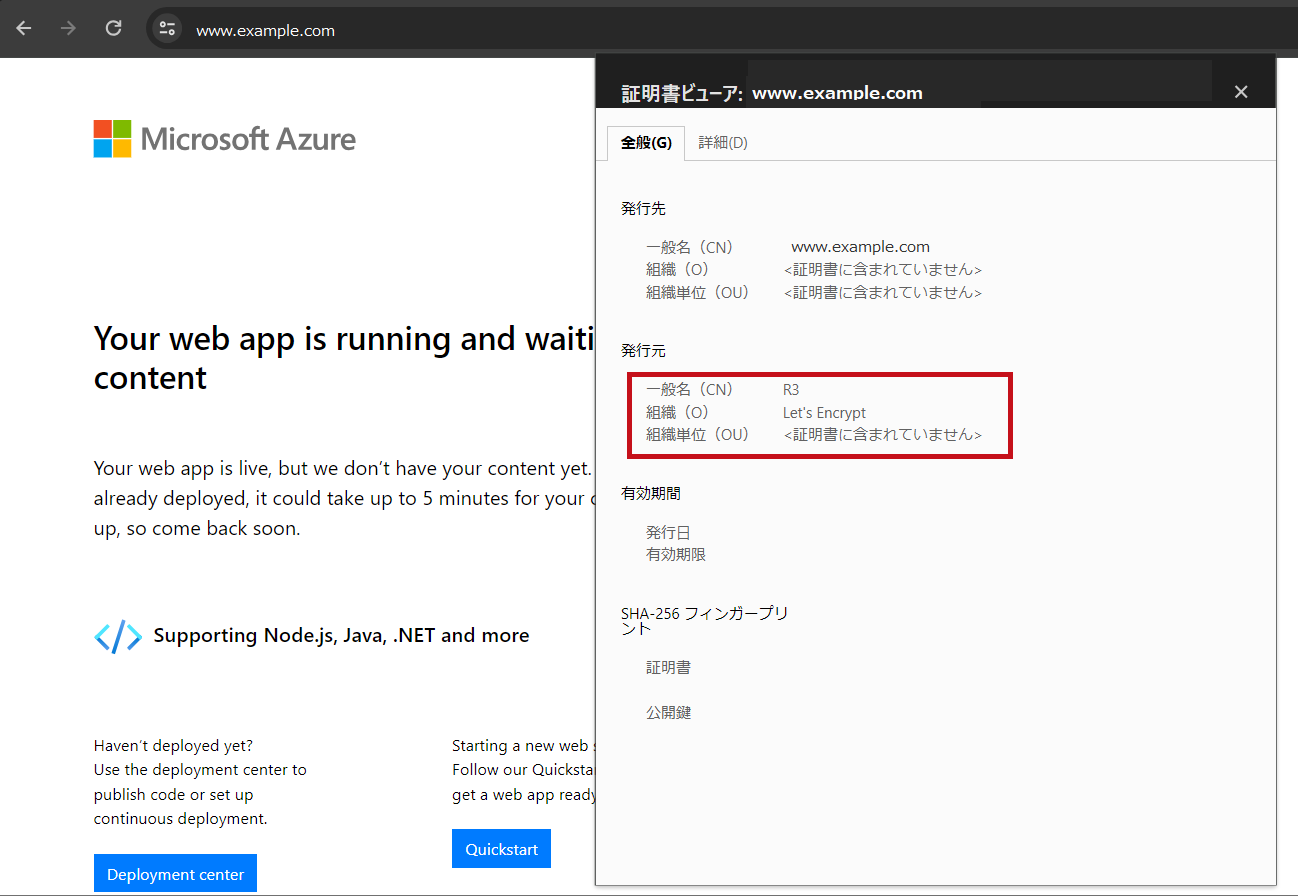Click the Your web app is running heading
The image size is (1298, 896).
point(343,358)
